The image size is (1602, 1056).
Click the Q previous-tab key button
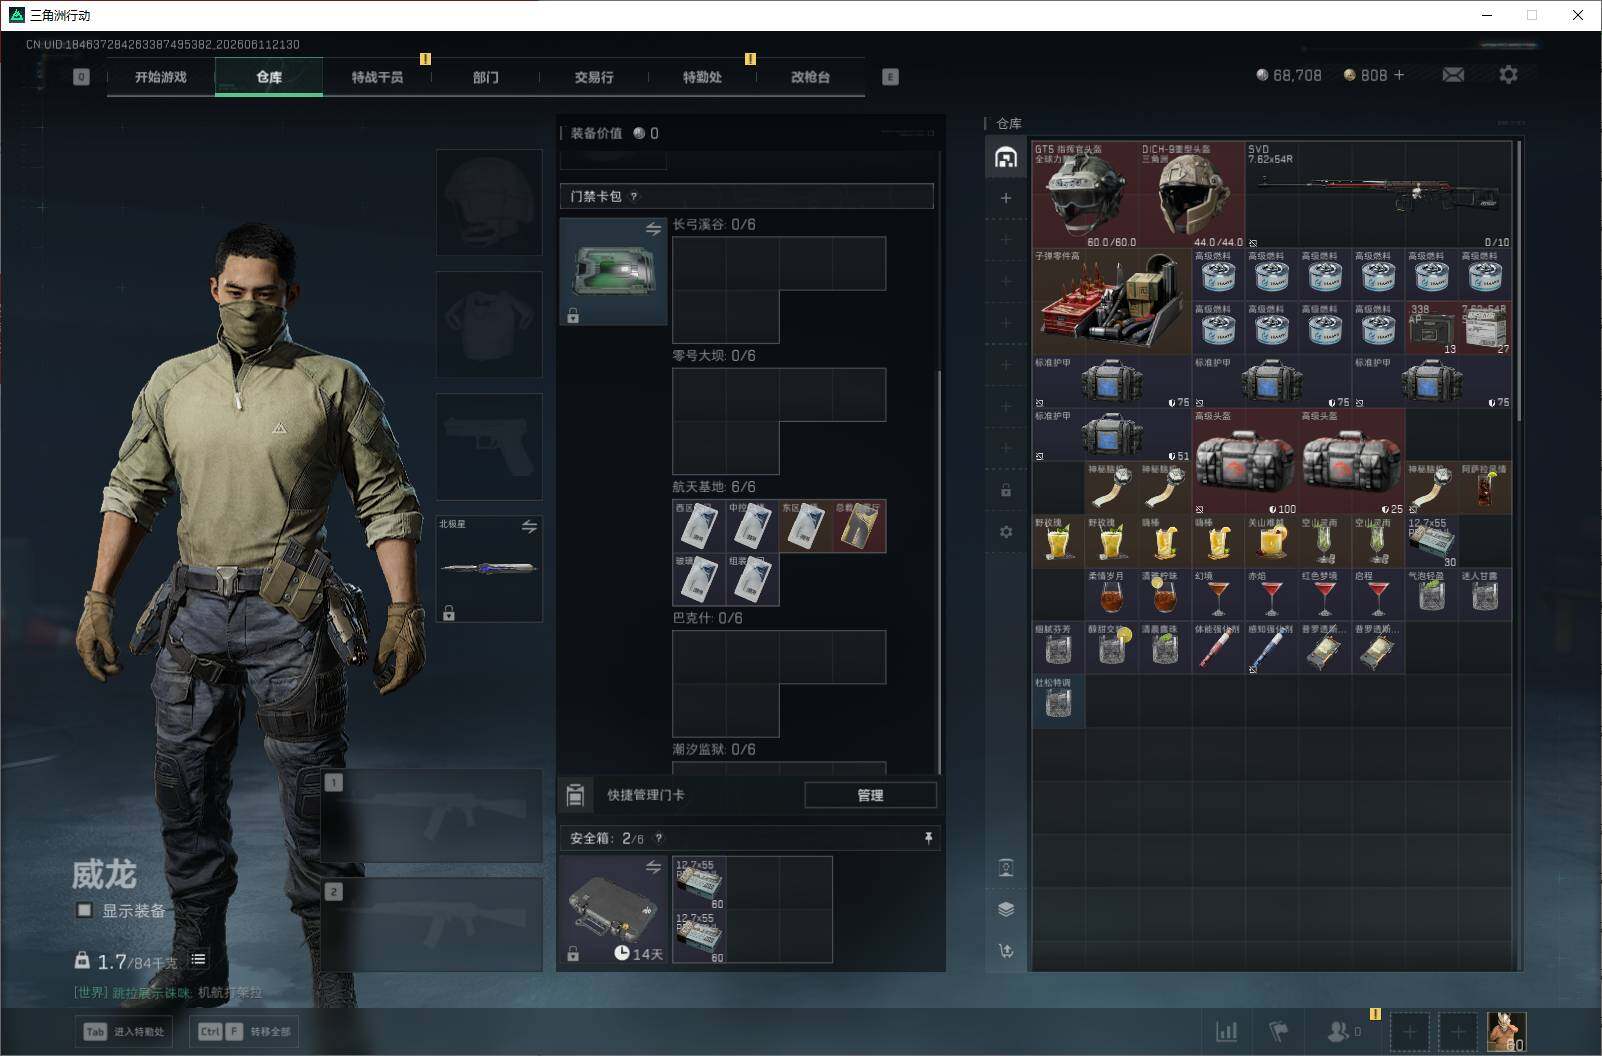pos(81,77)
